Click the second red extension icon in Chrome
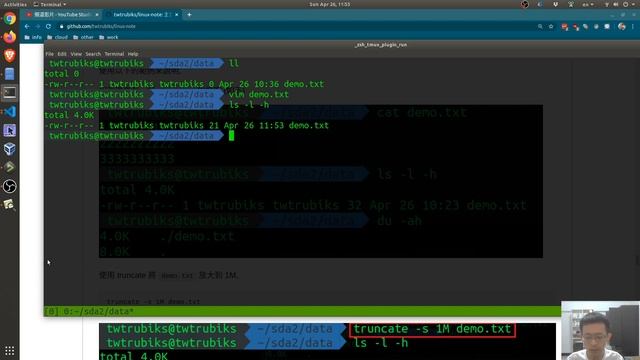The image size is (640, 360). 576,27
